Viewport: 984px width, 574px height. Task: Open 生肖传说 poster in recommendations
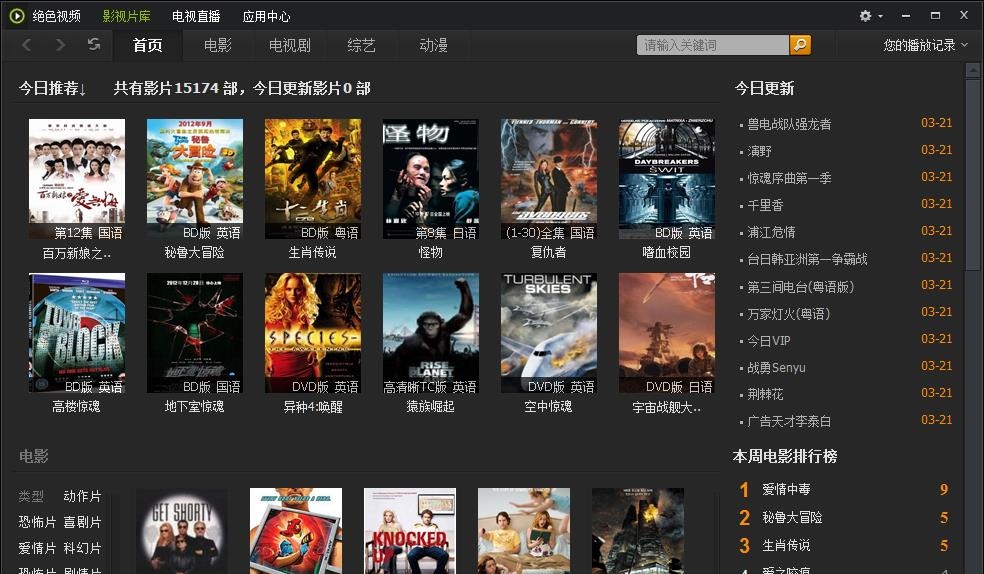pyautogui.click(x=313, y=179)
